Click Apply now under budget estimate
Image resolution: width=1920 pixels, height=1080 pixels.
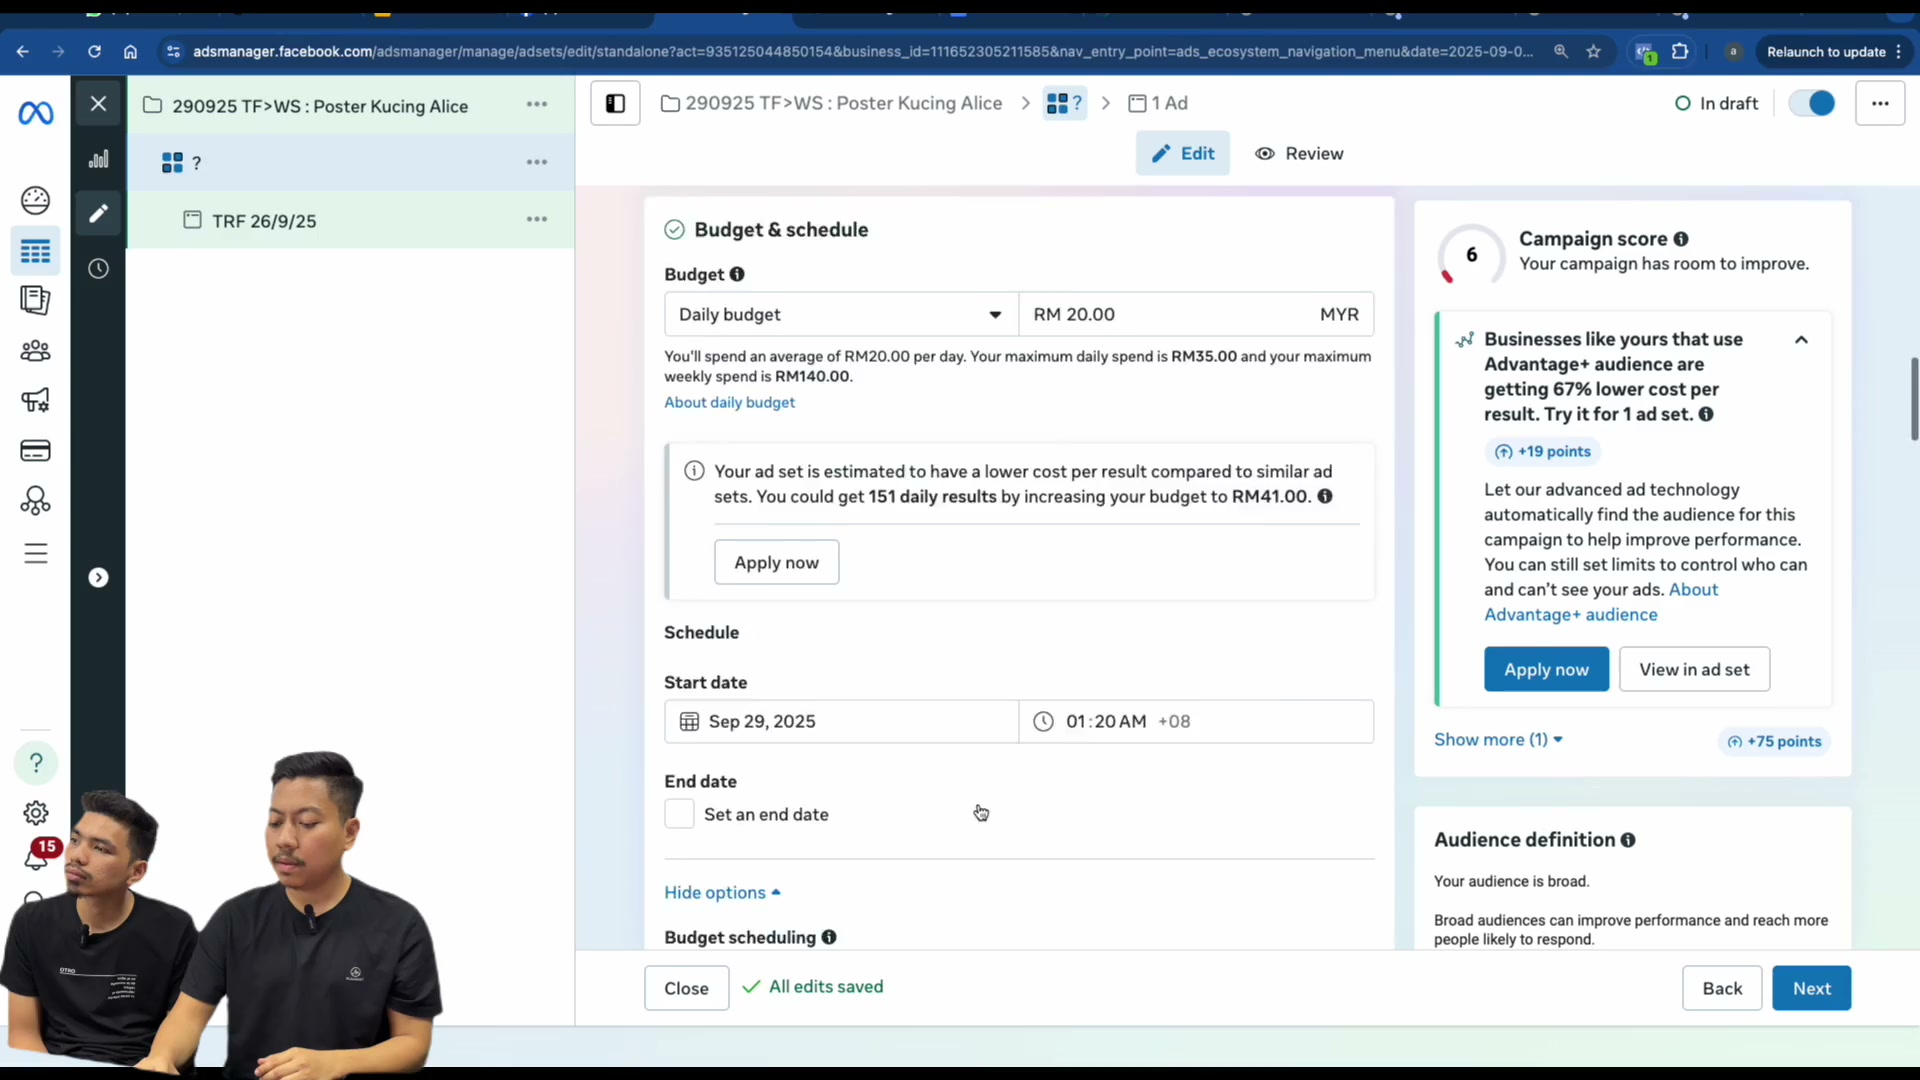[x=776, y=562]
